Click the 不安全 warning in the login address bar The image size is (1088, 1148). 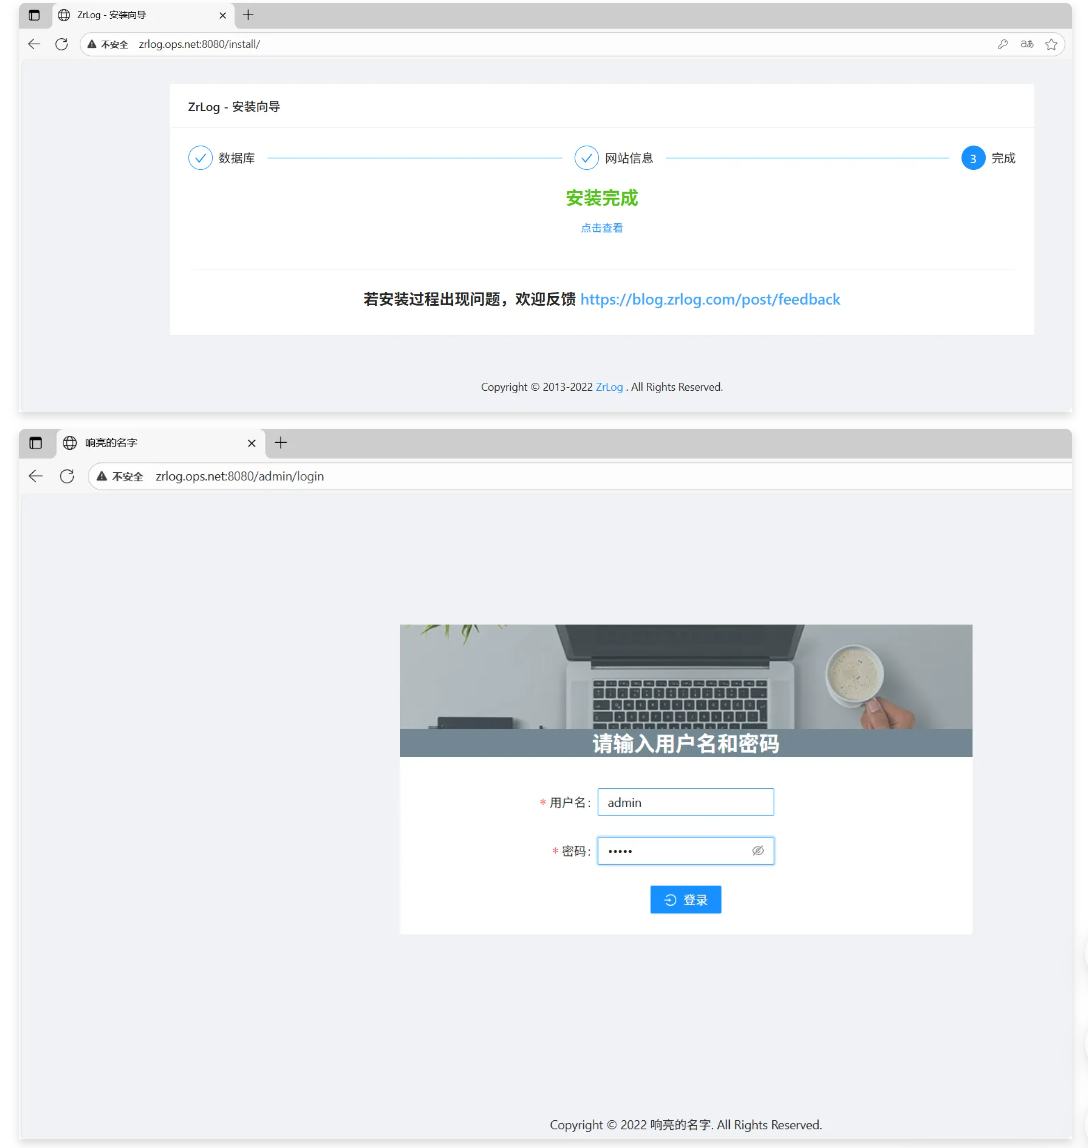[120, 477]
